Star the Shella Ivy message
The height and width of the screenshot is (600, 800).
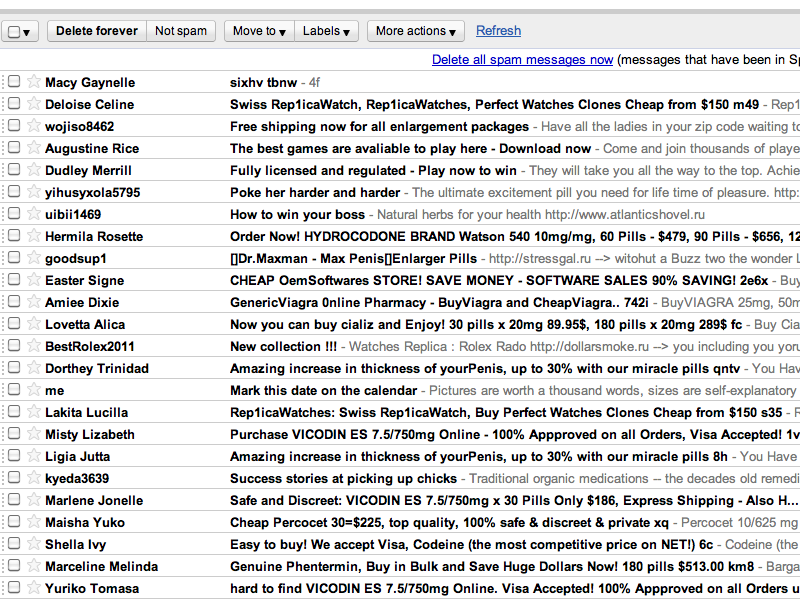pos(34,543)
